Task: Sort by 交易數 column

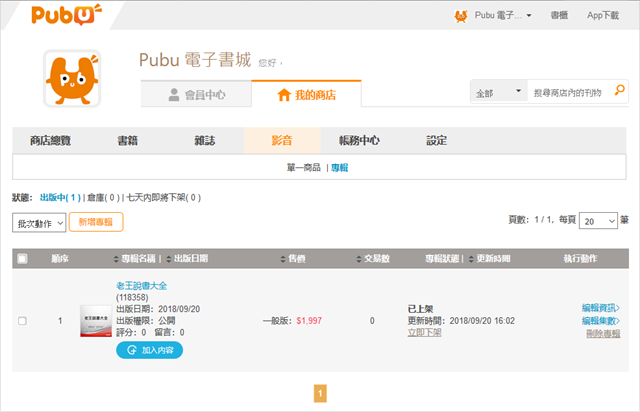Action: point(373,258)
